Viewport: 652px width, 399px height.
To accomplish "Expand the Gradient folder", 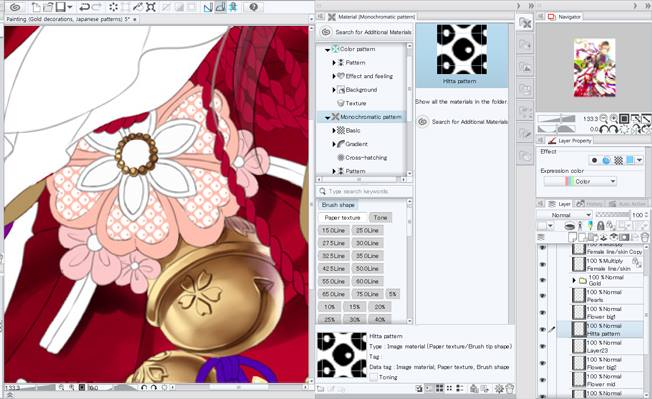I will [334, 144].
